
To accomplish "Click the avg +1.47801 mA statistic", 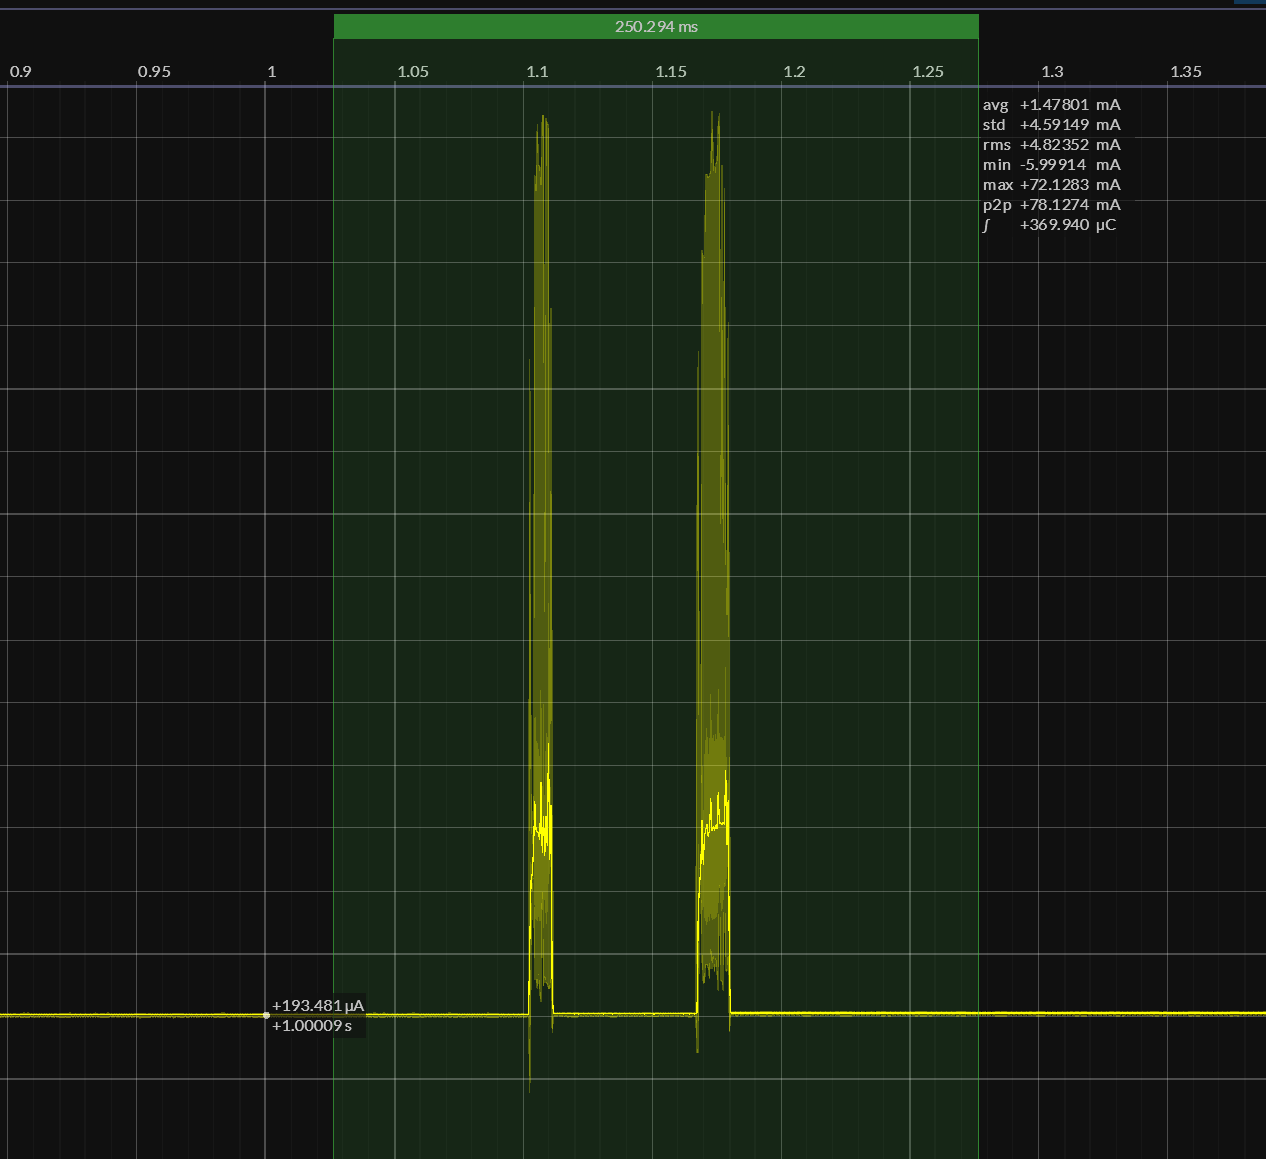I will coord(1051,105).
